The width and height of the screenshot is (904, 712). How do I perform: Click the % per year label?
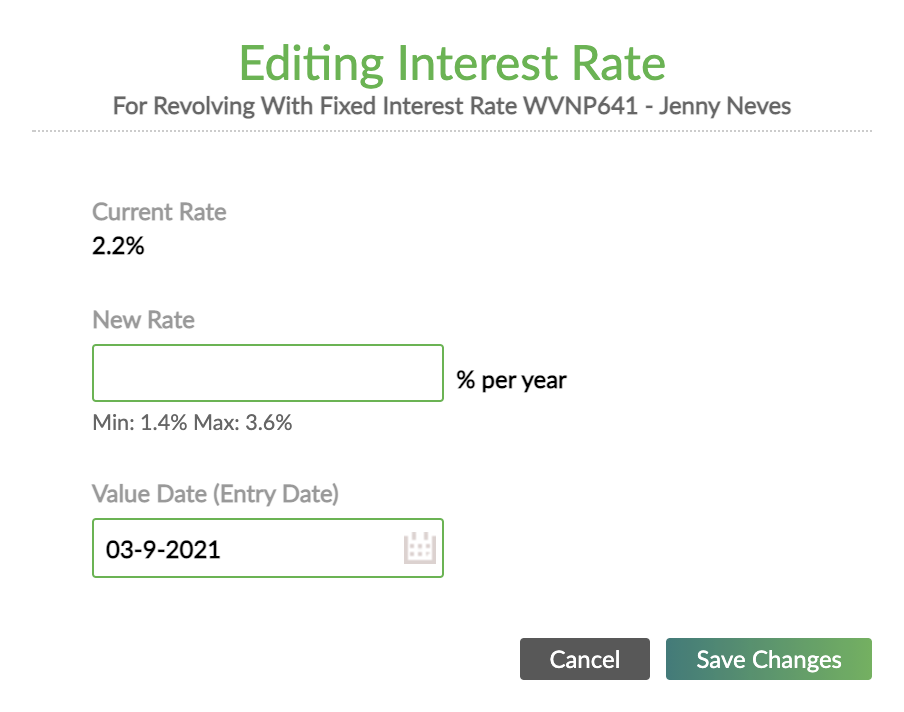(x=511, y=380)
